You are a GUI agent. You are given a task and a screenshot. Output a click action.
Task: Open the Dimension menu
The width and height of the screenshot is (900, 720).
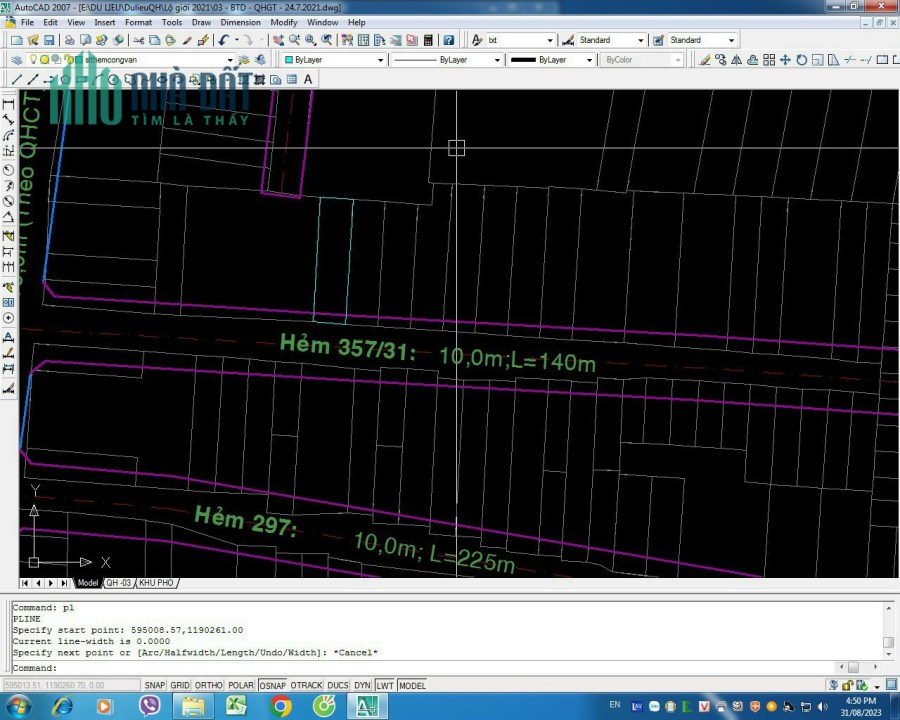(x=240, y=22)
